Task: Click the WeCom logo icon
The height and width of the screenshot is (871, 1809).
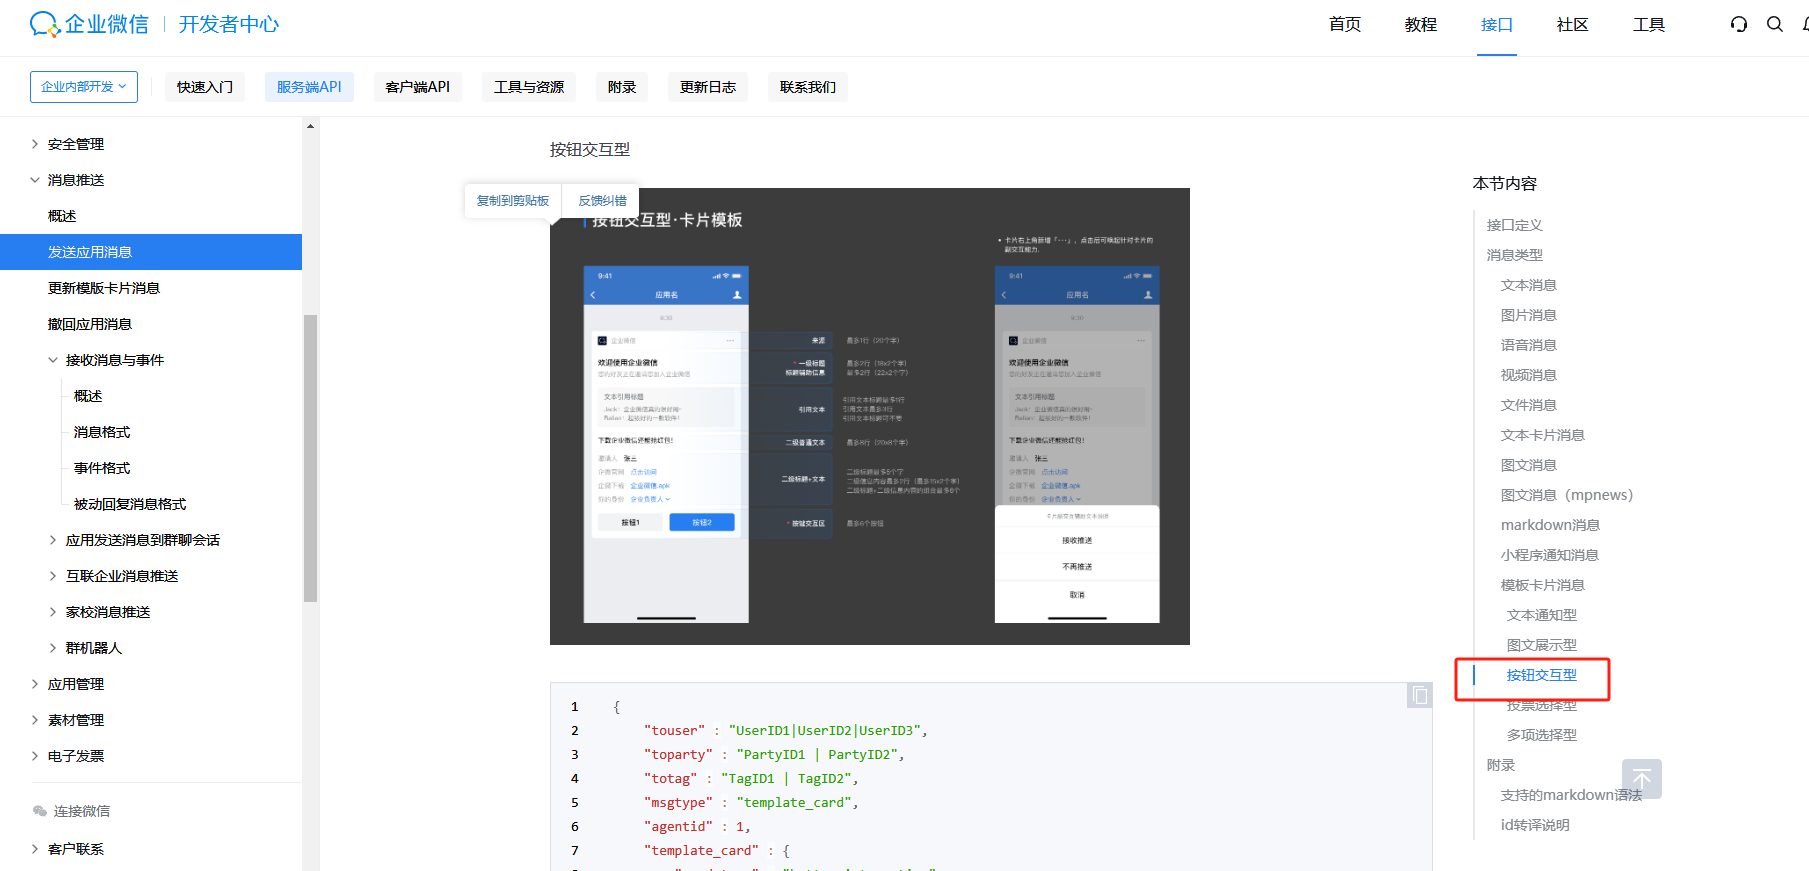Action: coord(44,24)
